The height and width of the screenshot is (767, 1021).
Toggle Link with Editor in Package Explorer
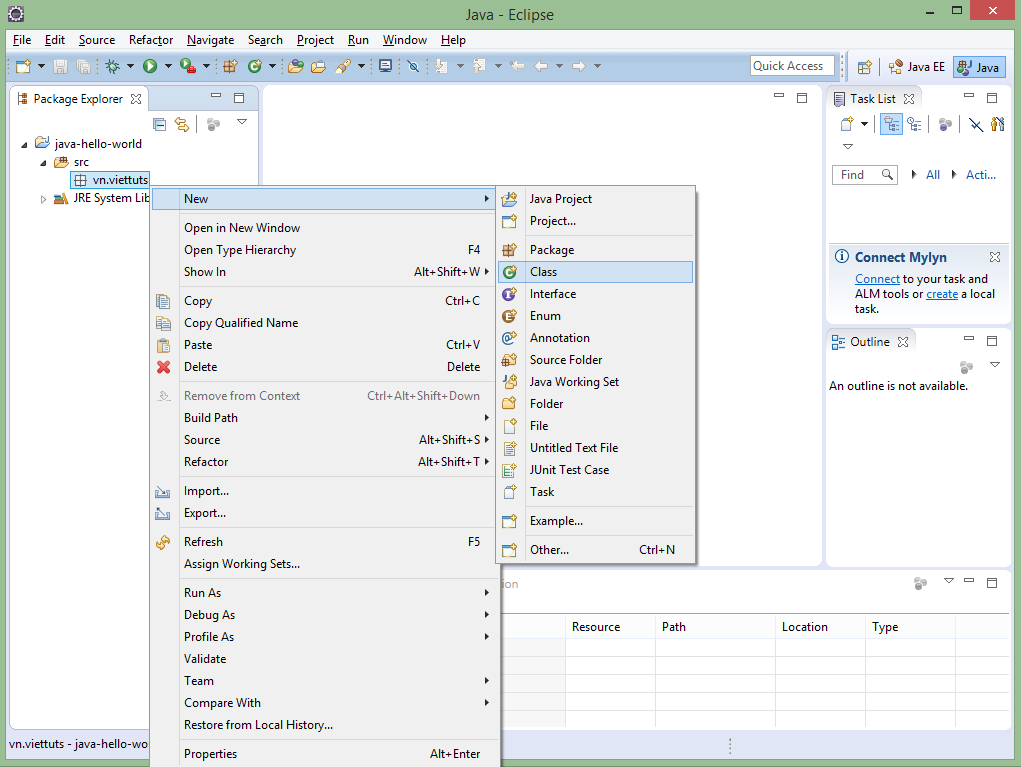[182, 124]
